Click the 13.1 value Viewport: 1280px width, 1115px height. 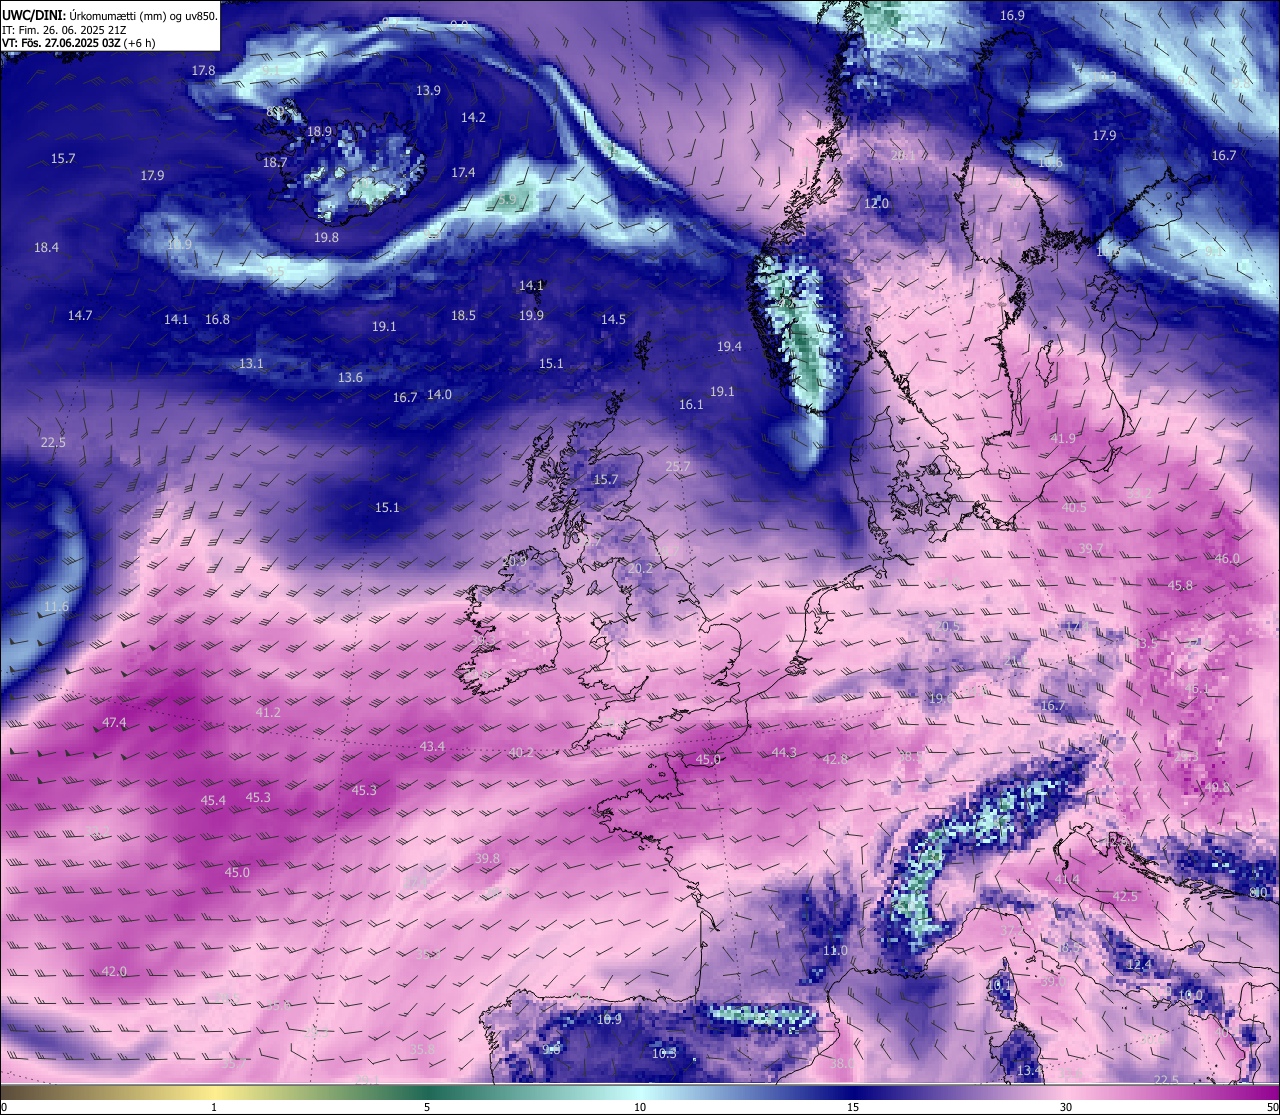pos(251,364)
